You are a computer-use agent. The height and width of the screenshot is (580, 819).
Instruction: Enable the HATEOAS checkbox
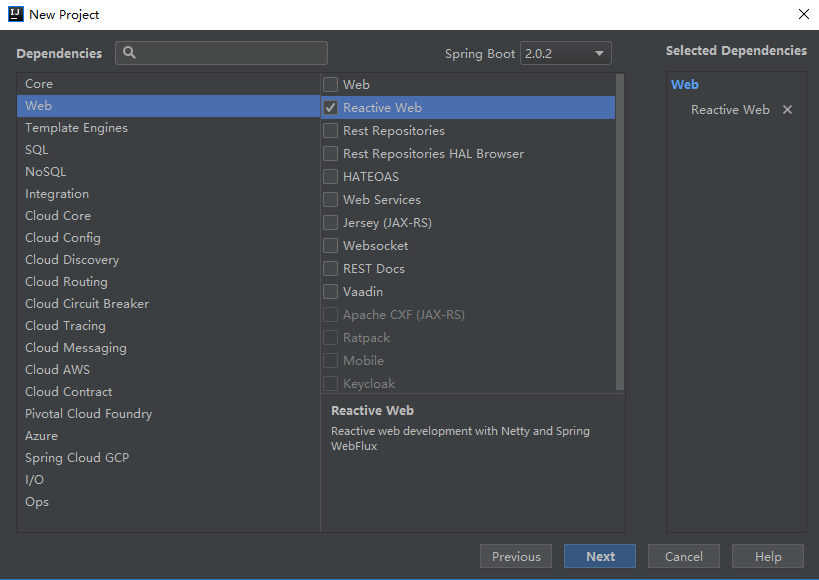(330, 176)
